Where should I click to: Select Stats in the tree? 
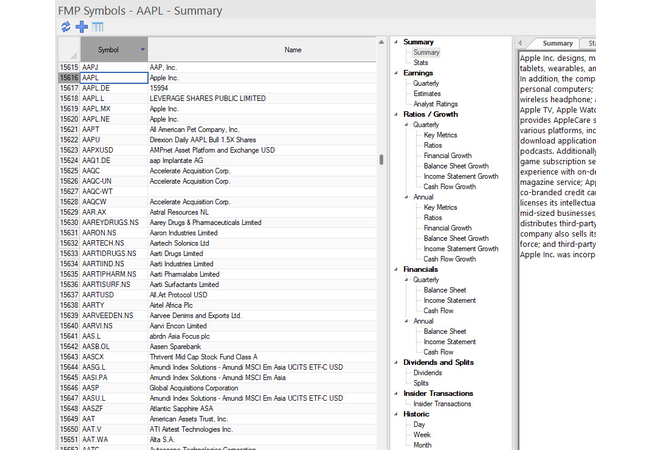(x=420, y=63)
